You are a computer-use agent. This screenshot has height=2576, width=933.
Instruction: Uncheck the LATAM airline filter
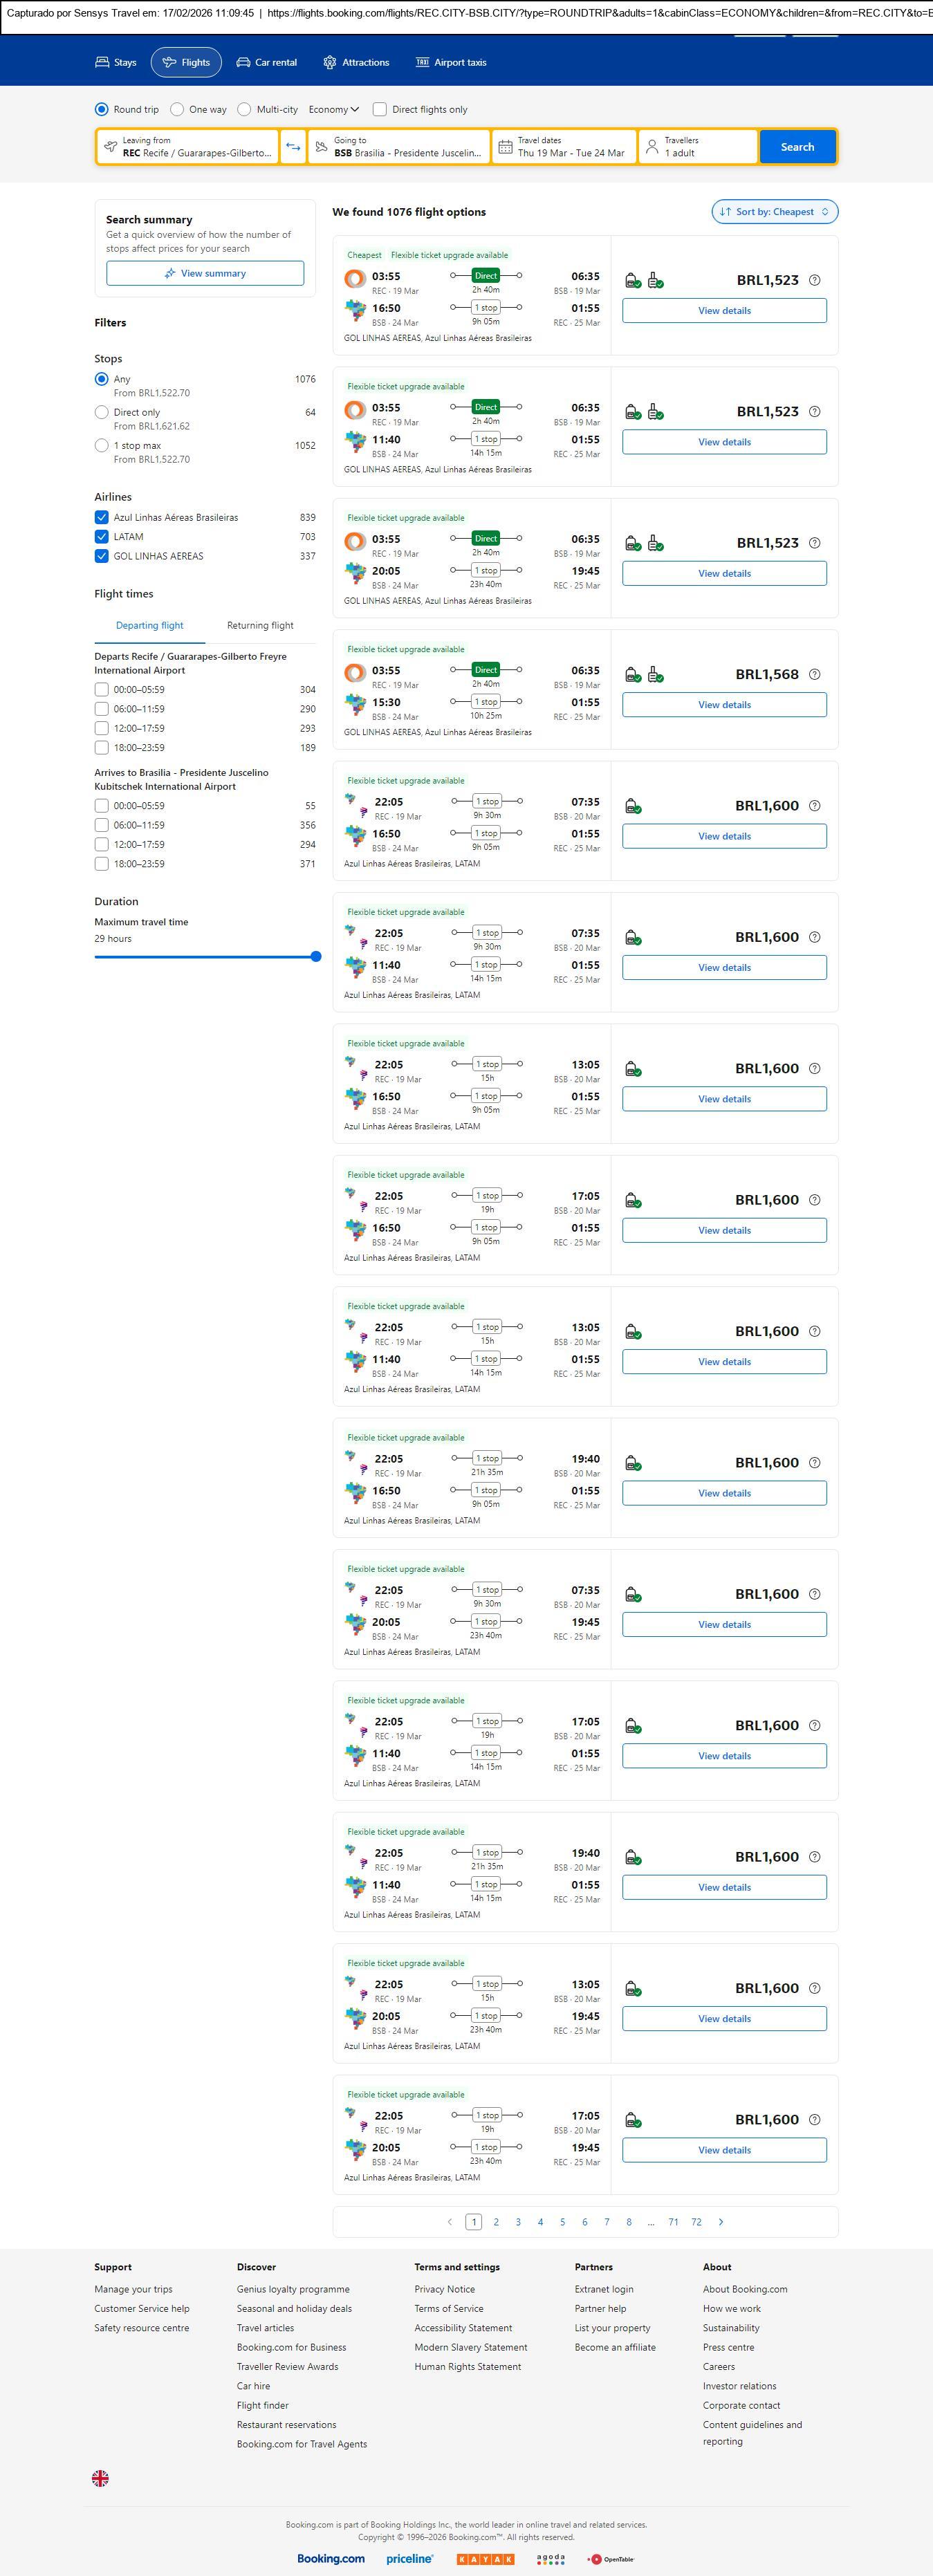pos(101,537)
